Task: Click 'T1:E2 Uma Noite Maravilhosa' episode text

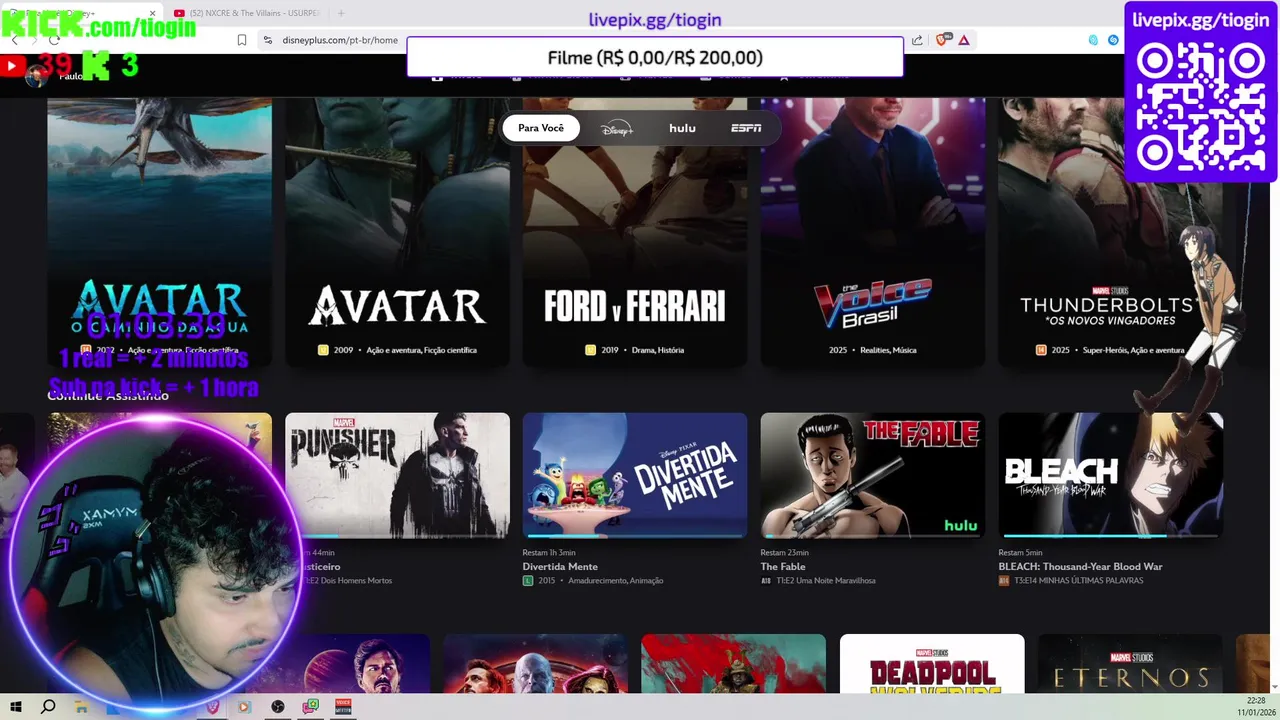Action: point(825,581)
